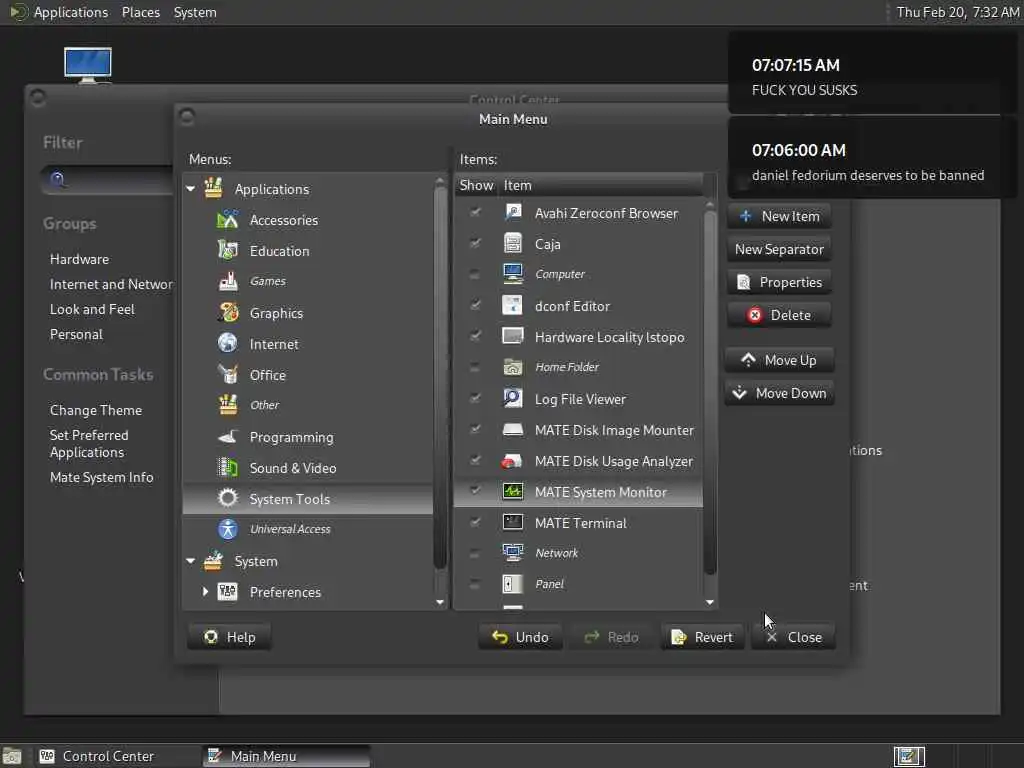This screenshot has width=1024, height=768.
Task: Click the New Item button
Action: pos(779,216)
